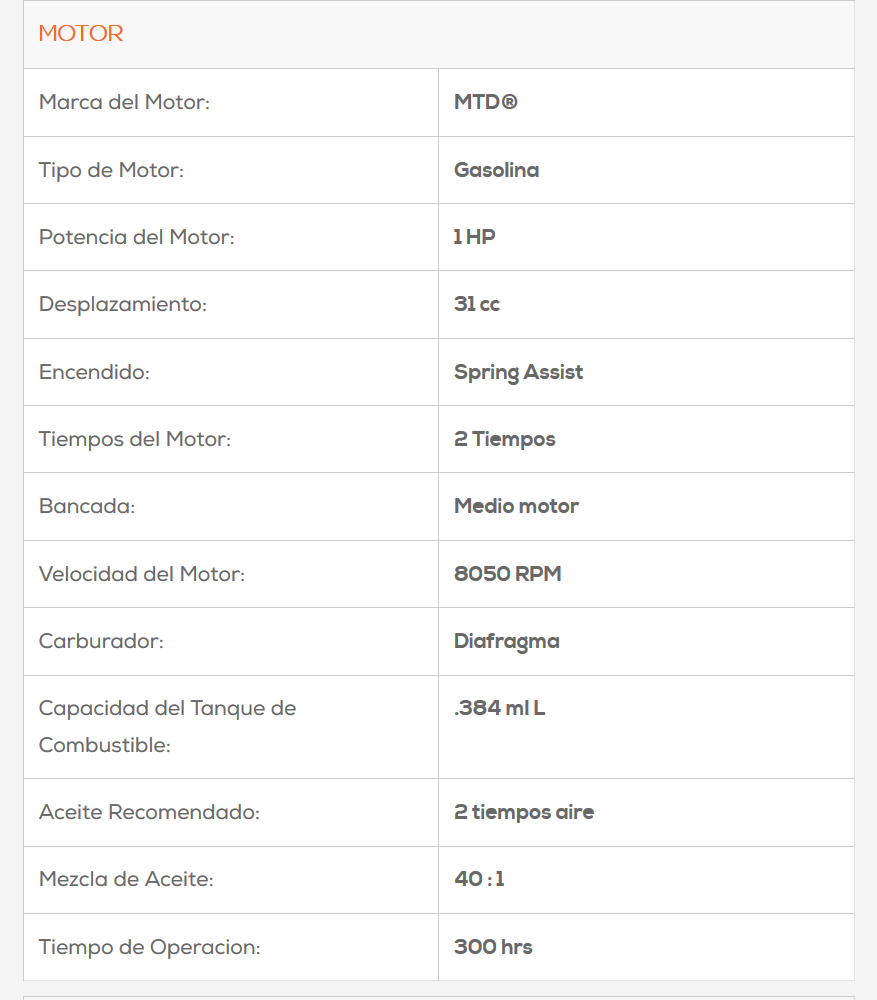Click the .384 ml L tank capacity
Image resolution: width=877 pixels, height=1000 pixels.
499,709
